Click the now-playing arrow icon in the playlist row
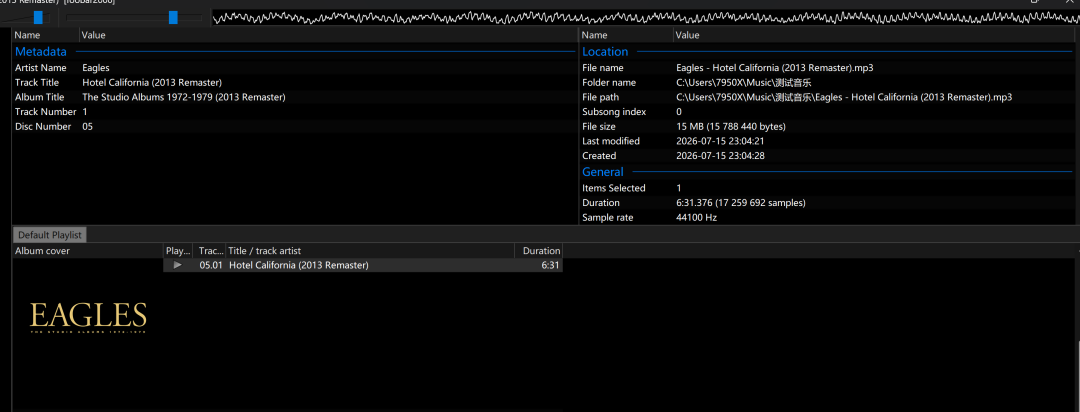The image size is (1080, 412). 178,265
